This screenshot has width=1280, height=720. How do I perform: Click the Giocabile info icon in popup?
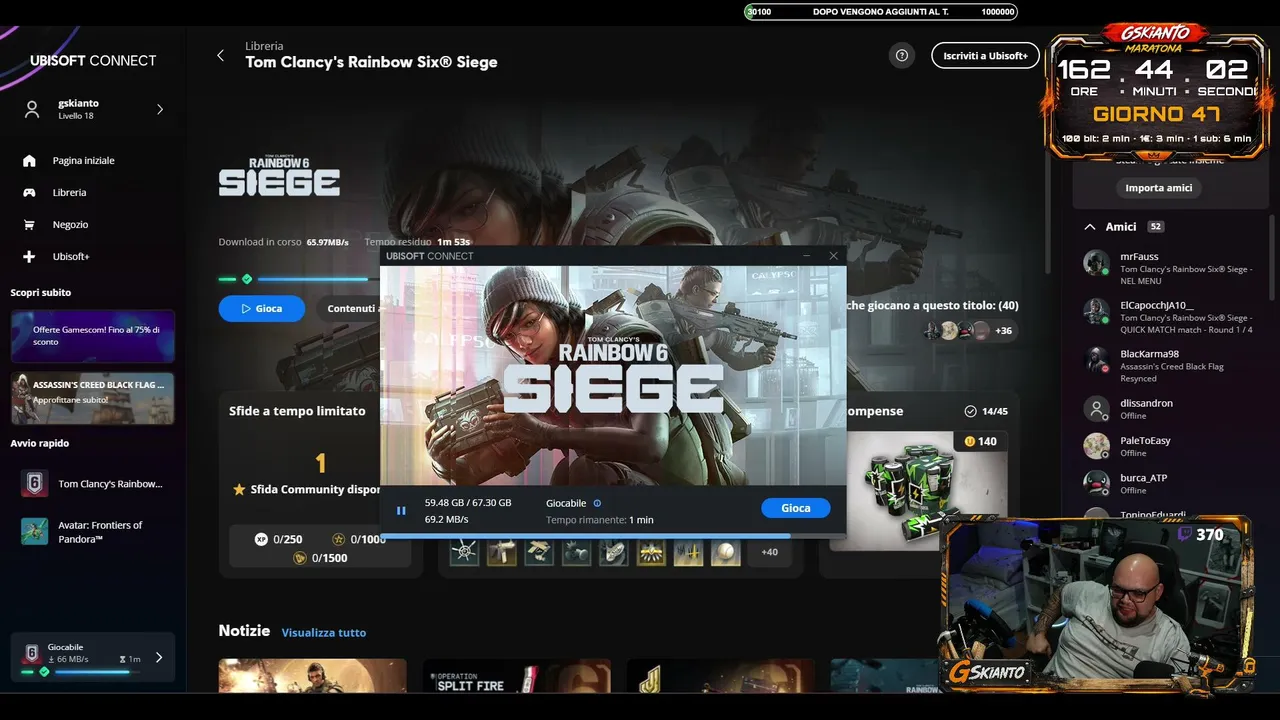[597, 503]
